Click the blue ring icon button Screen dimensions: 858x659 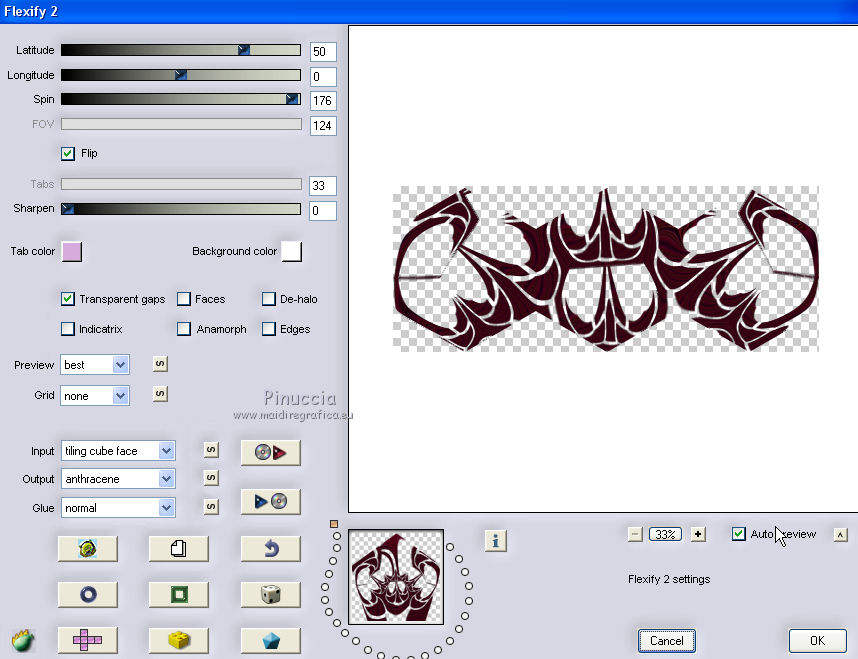point(88,594)
